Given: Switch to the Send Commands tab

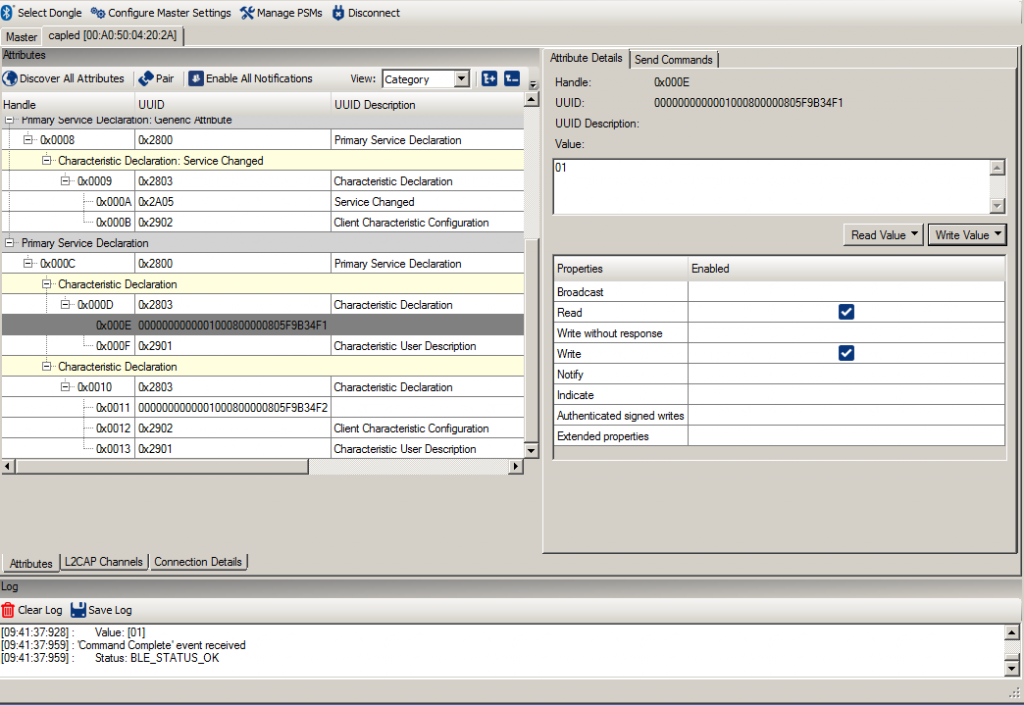Looking at the screenshot, I should pos(673,59).
